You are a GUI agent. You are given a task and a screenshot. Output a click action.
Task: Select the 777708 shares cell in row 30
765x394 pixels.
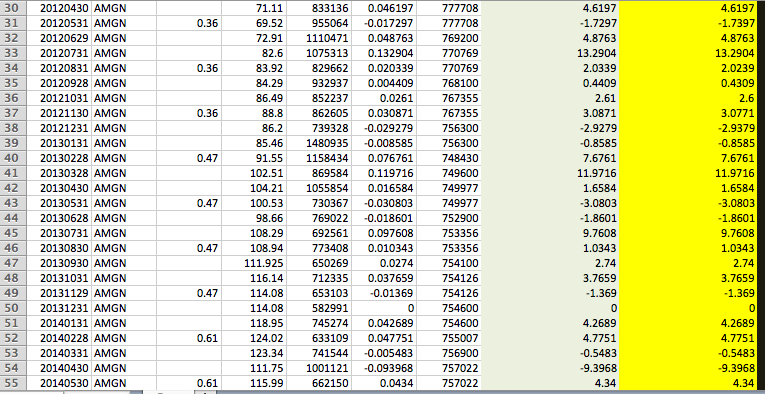[x=449, y=8]
